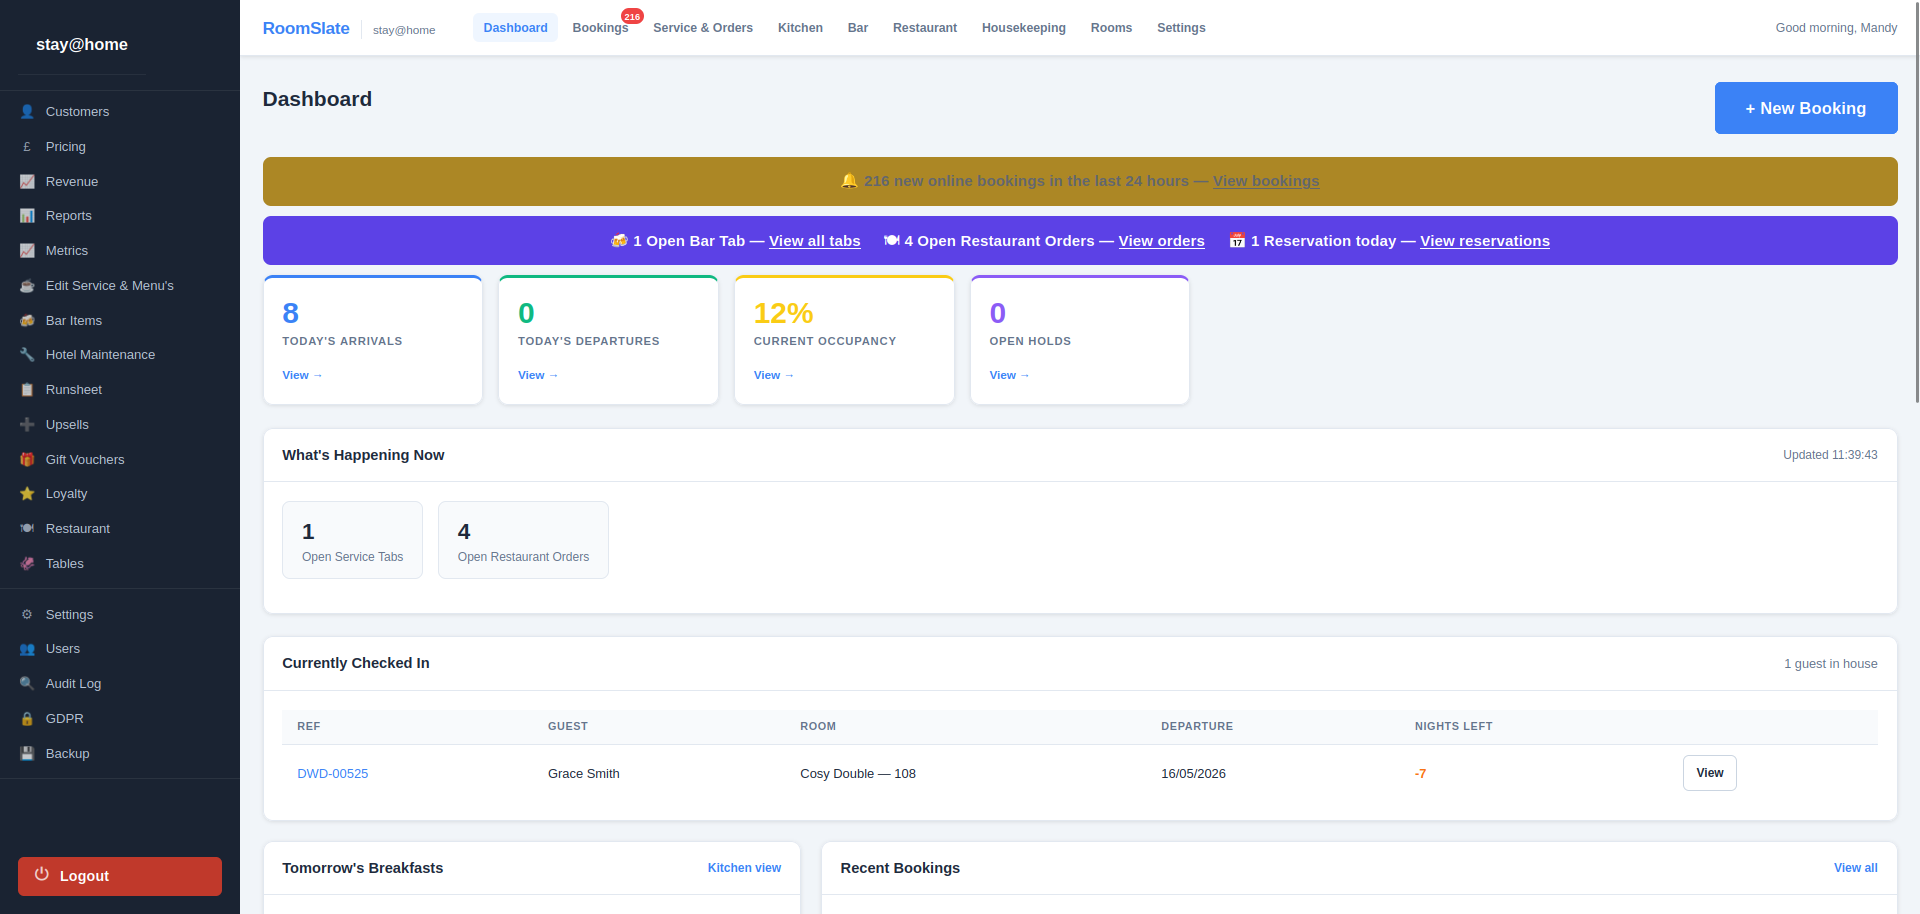Click the Audit Log magnifier icon
1920x914 pixels.
pos(27,684)
